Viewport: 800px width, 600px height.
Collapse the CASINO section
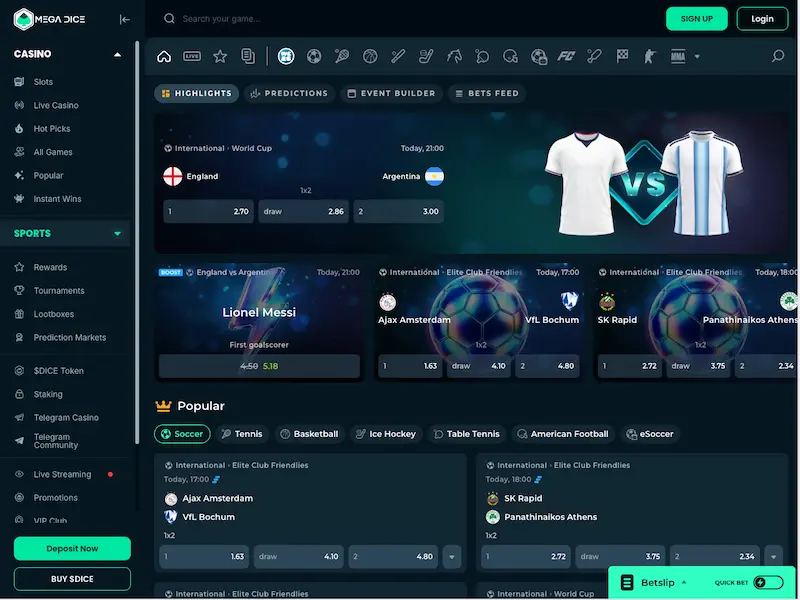[117, 54]
